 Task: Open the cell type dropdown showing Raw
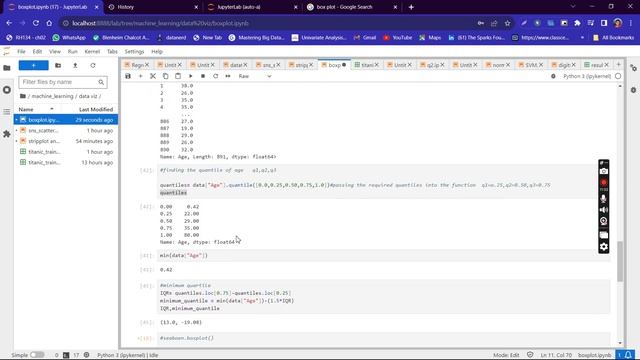click(255, 76)
